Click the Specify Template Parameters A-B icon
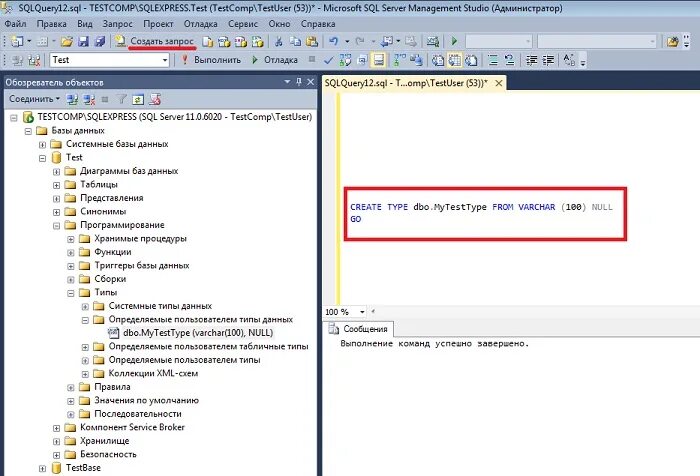The image size is (700, 476). 569,60
